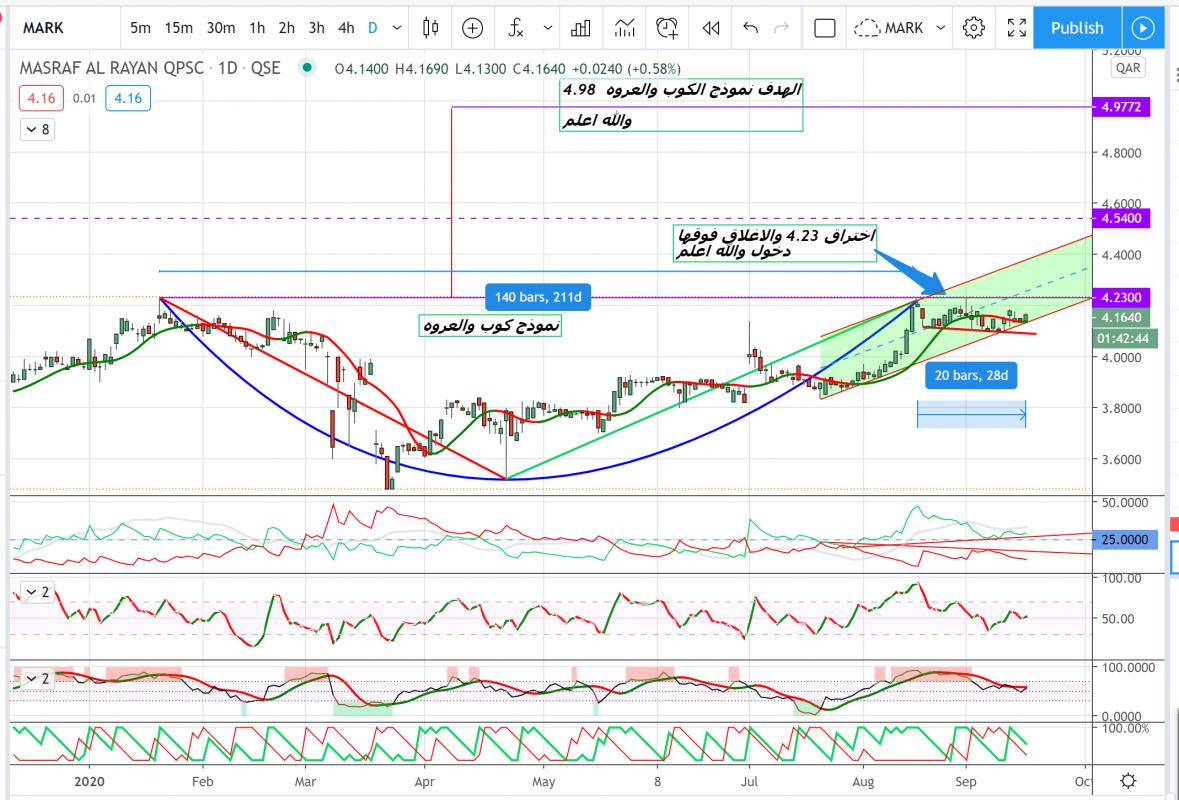Screen dimensions: 1179x800
Task: Select the 4.2300 horizontal line price label
Action: (1121, 298)
